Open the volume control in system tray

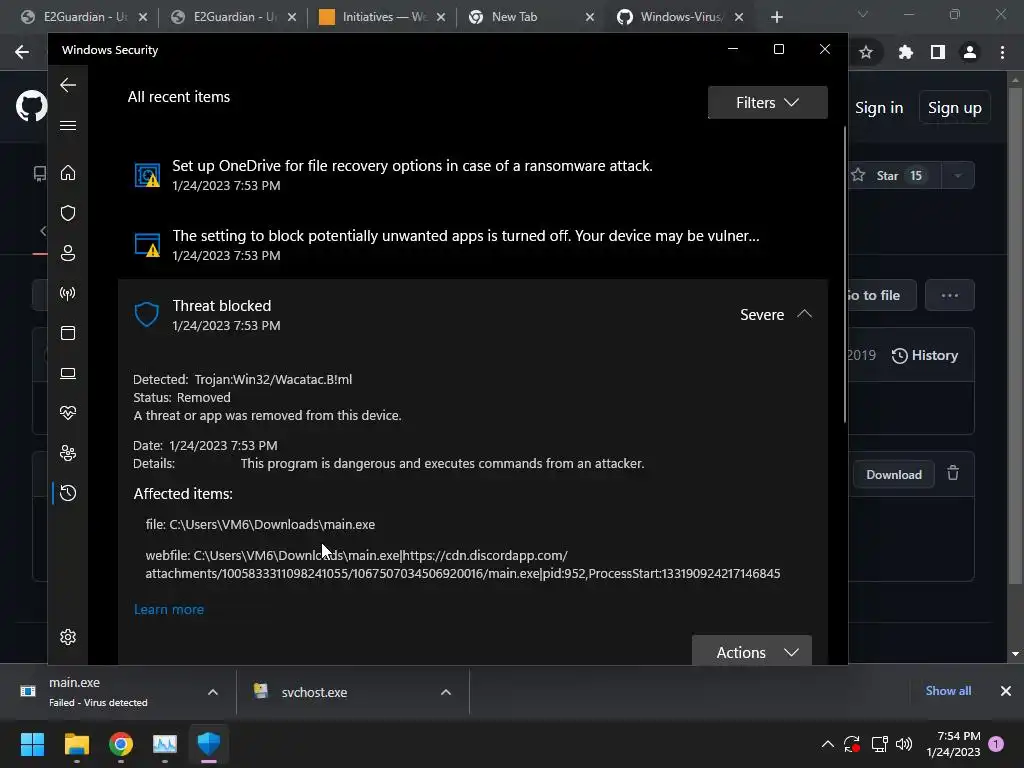[904, 744]
